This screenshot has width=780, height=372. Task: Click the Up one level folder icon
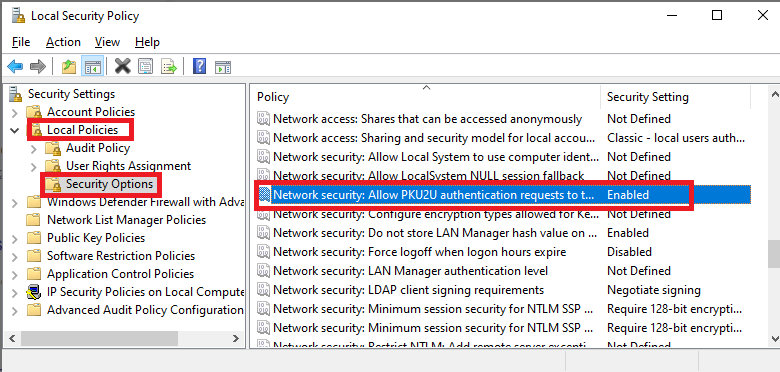(x=69, y=66)
